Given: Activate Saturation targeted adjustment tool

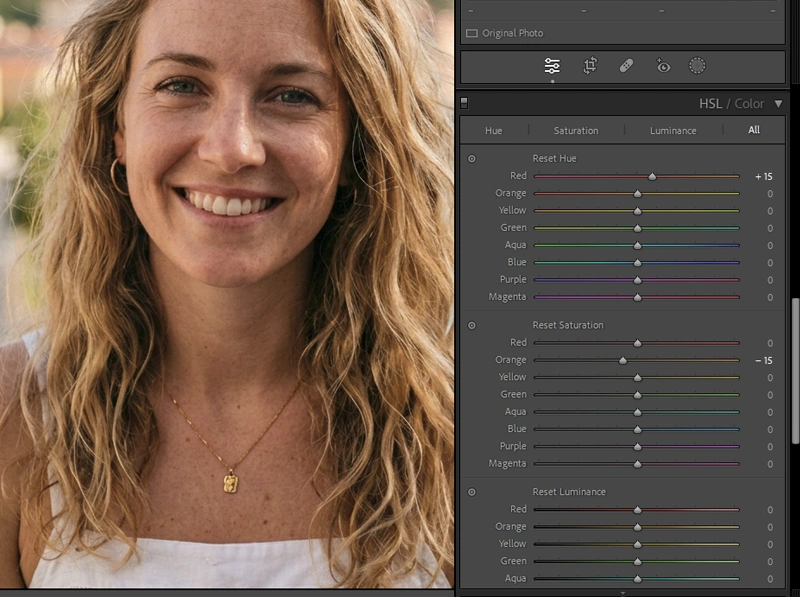Looking at the screenshot, I should pyautogui.click(x=472, y=326).
